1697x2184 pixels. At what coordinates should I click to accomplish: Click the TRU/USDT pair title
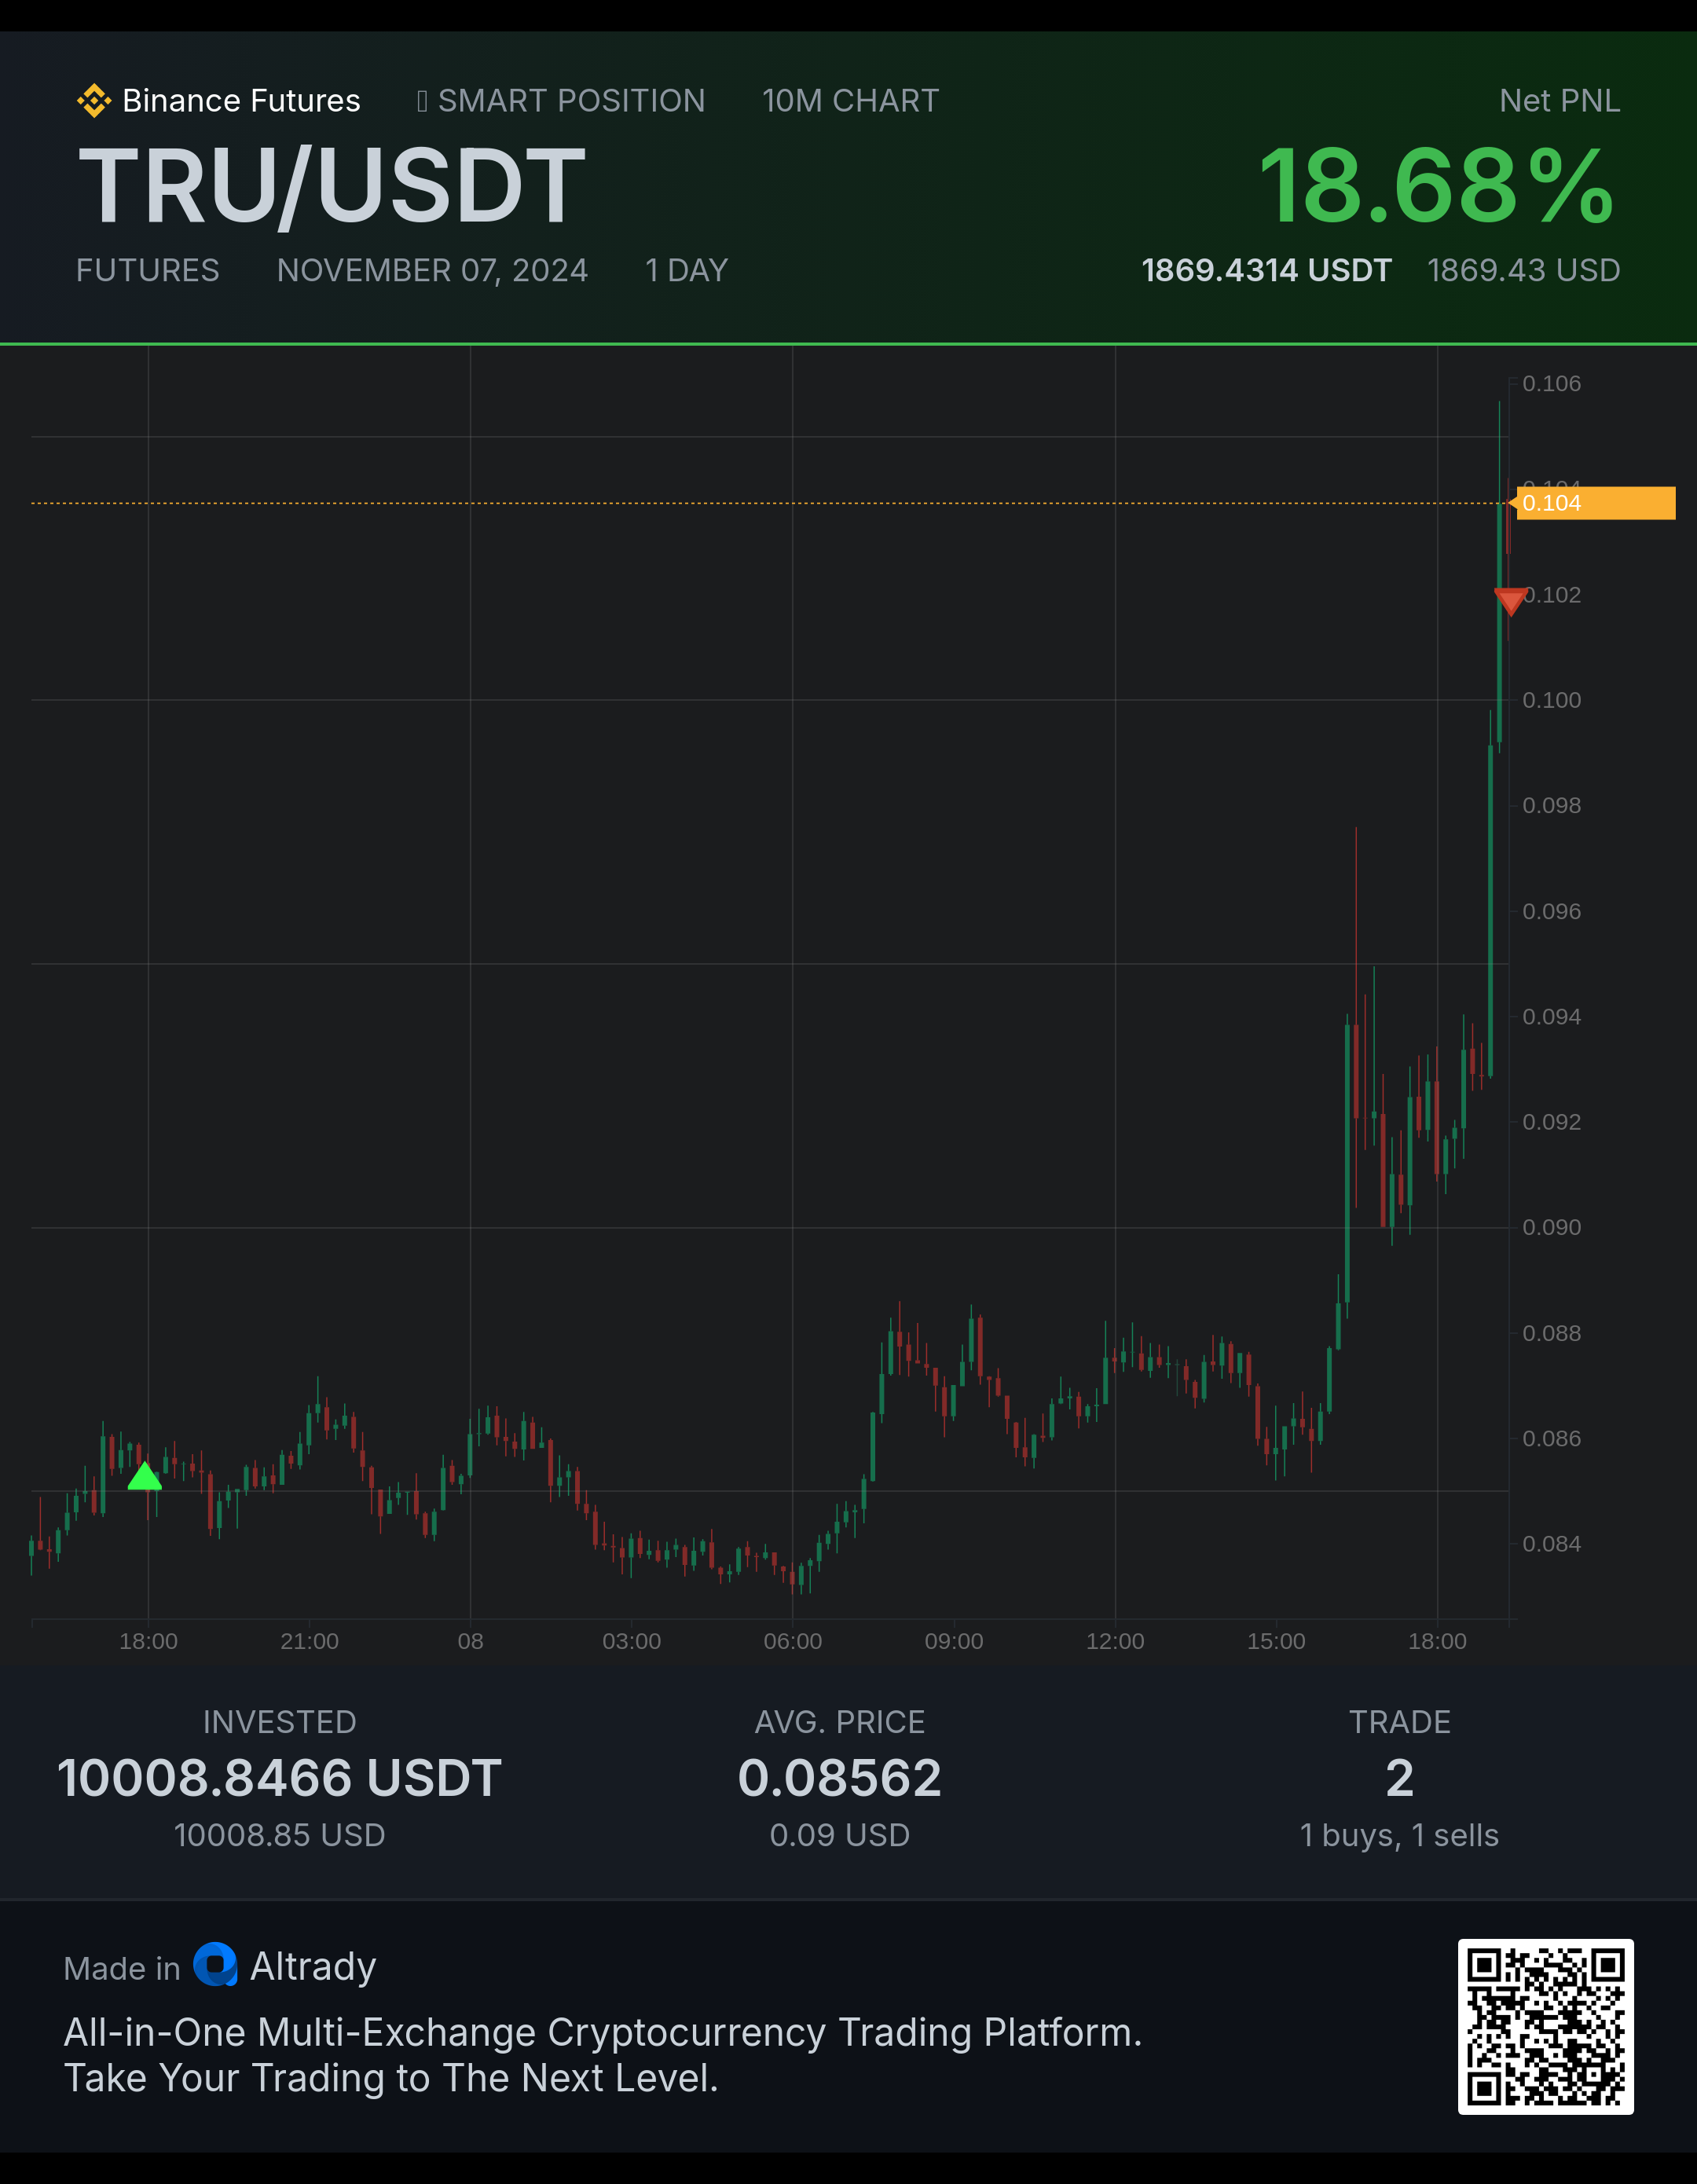point(332,186)
